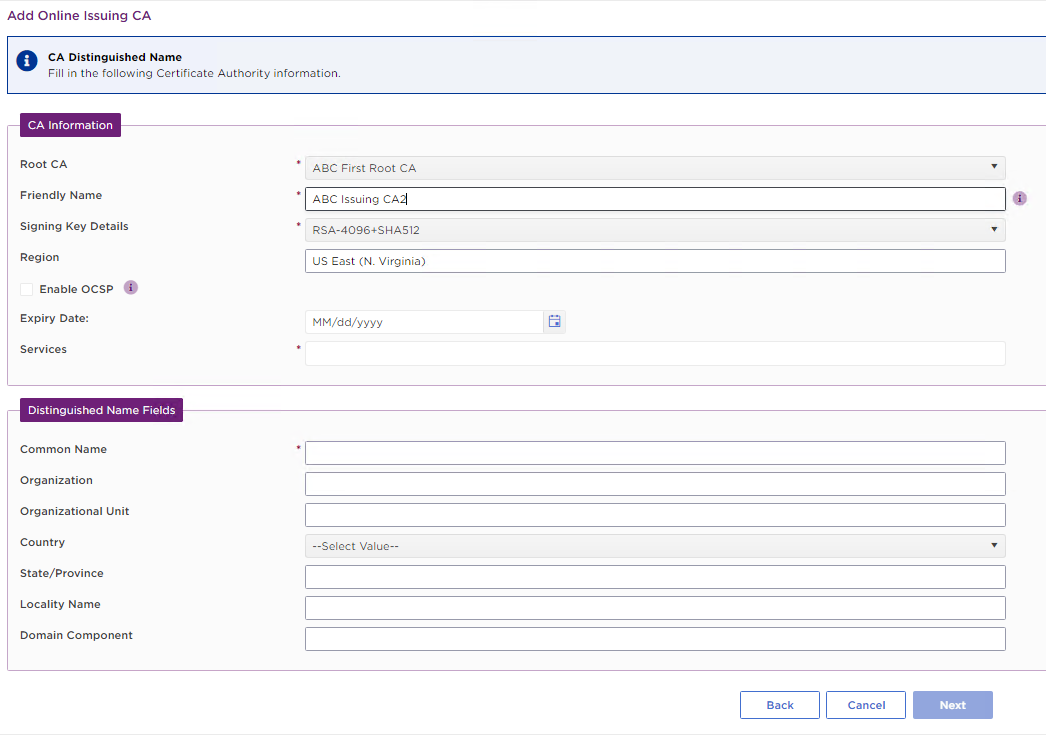Proceed with the Next button
This screenshot has height=737, width=1046.
(952, 705)
